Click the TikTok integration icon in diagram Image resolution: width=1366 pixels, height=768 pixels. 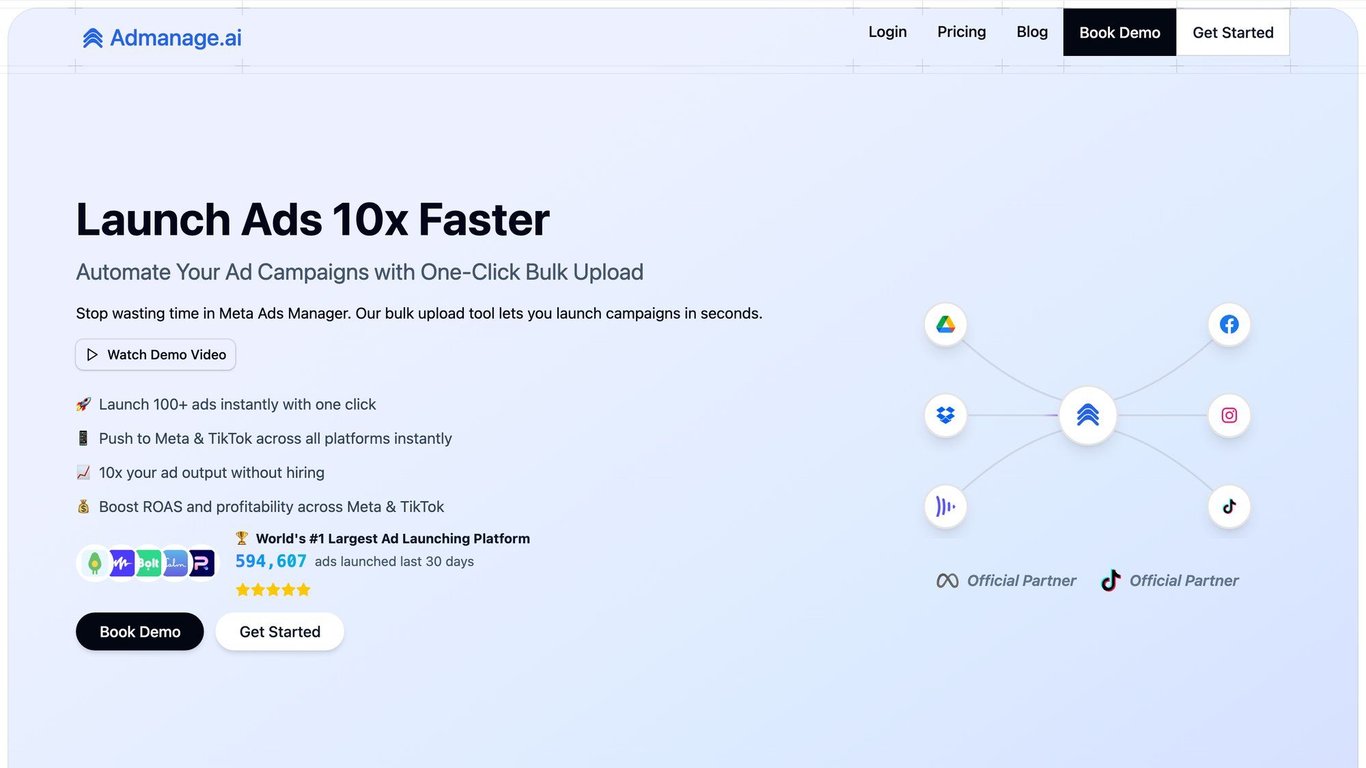coord(1229,506)
